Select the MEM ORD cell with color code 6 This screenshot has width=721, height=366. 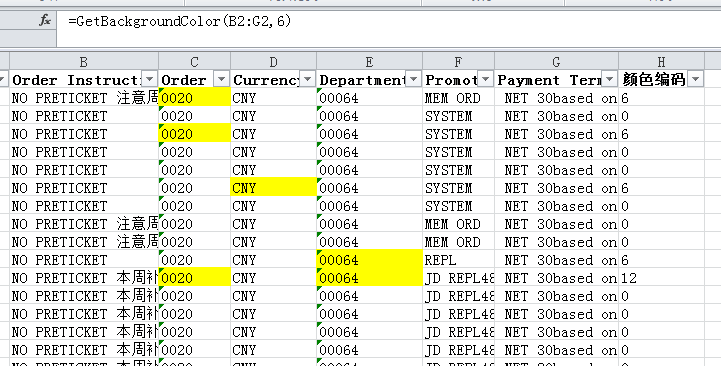[458, 97]
